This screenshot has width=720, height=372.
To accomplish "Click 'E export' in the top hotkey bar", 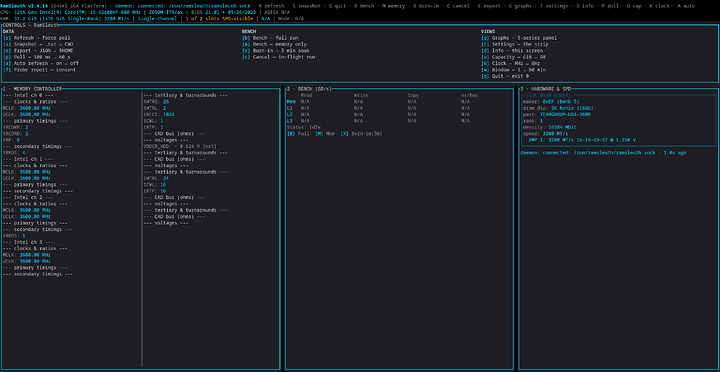I will 489,6.
